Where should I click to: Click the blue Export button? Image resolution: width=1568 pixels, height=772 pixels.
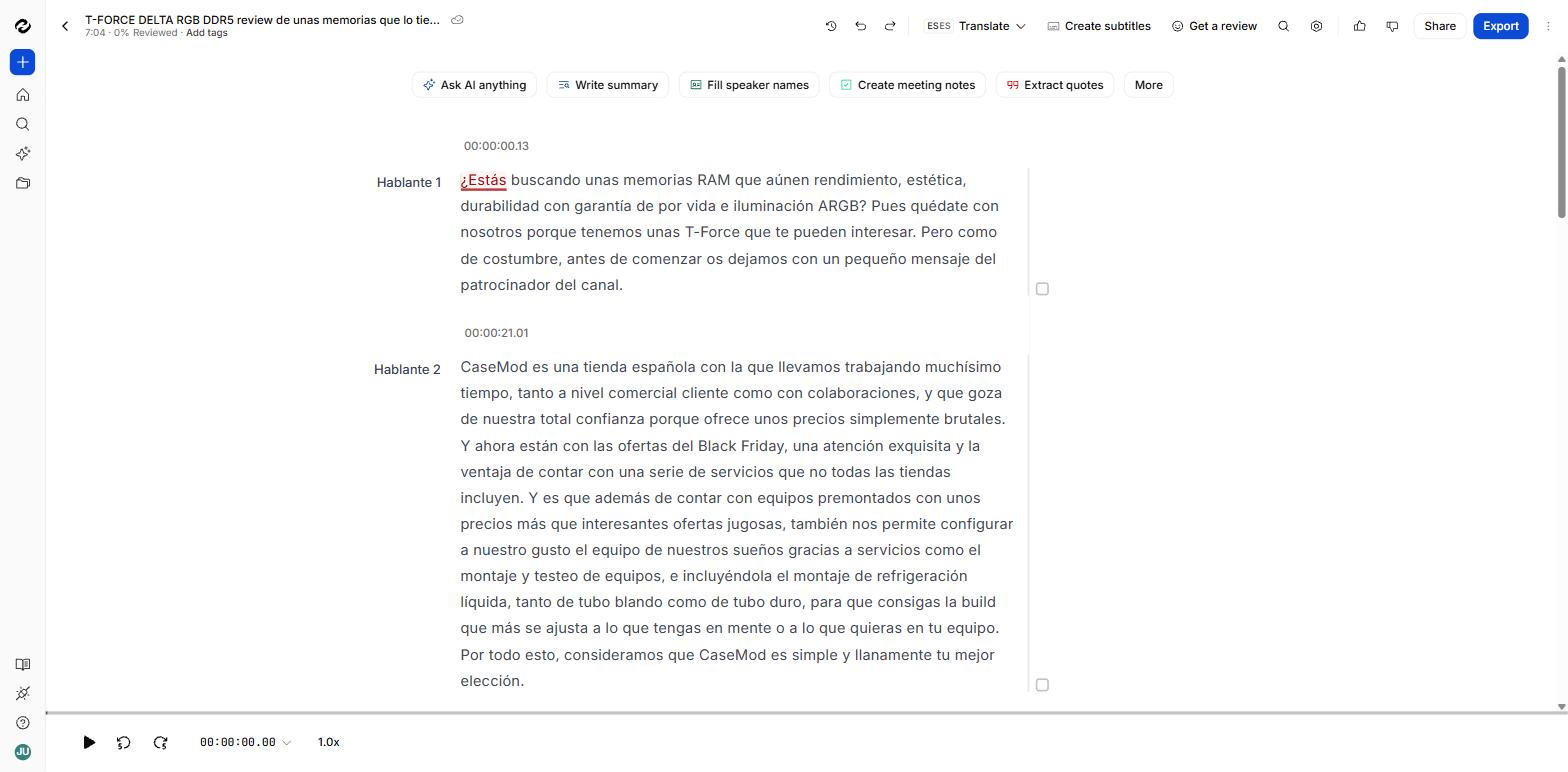(1500, 26)
